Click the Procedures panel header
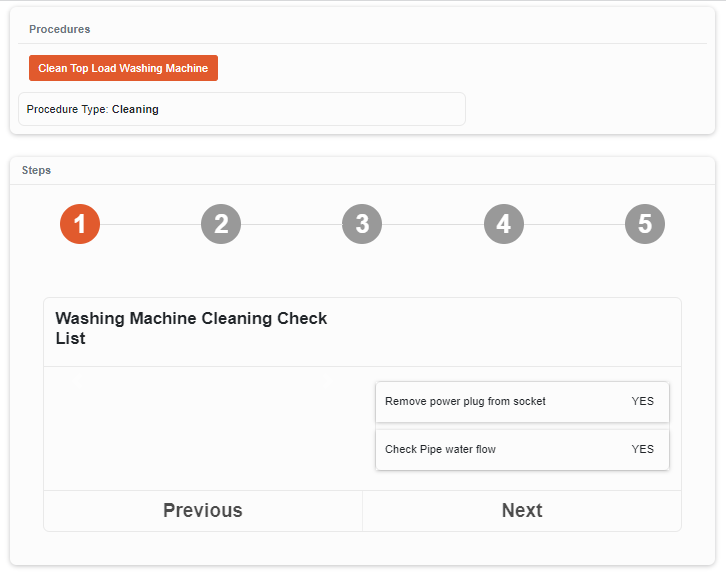726x575 pixels. point(59,29)
